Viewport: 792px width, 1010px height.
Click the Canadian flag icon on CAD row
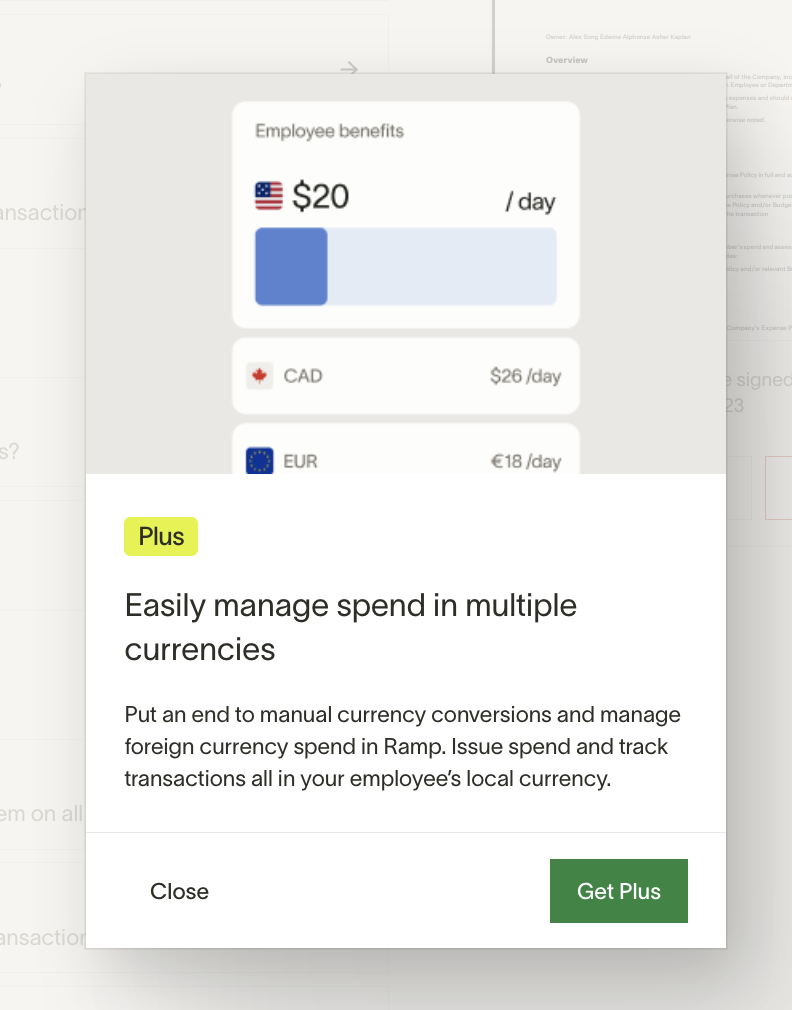(x=259, y=375)
